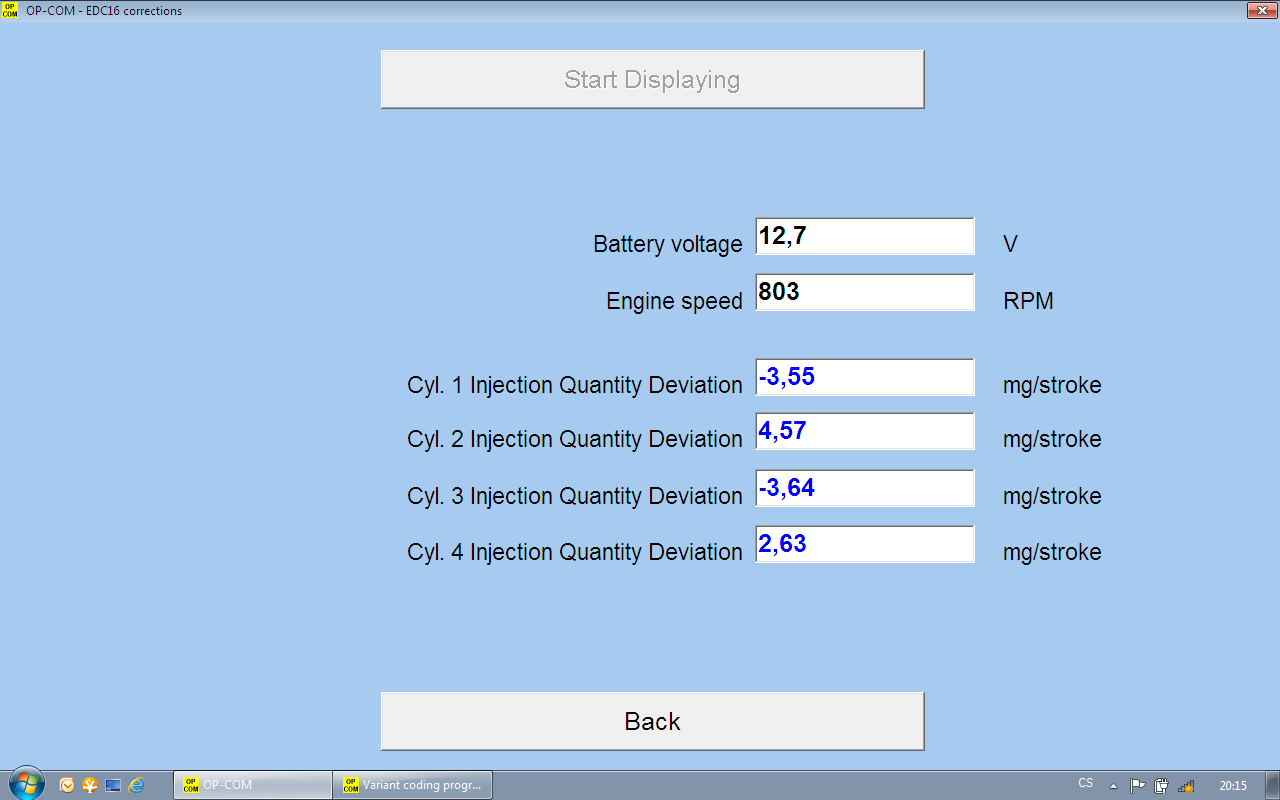Click the orange clock quick launch icon
This screenshot has height=800, width=1280.
(x=67, y=785)
